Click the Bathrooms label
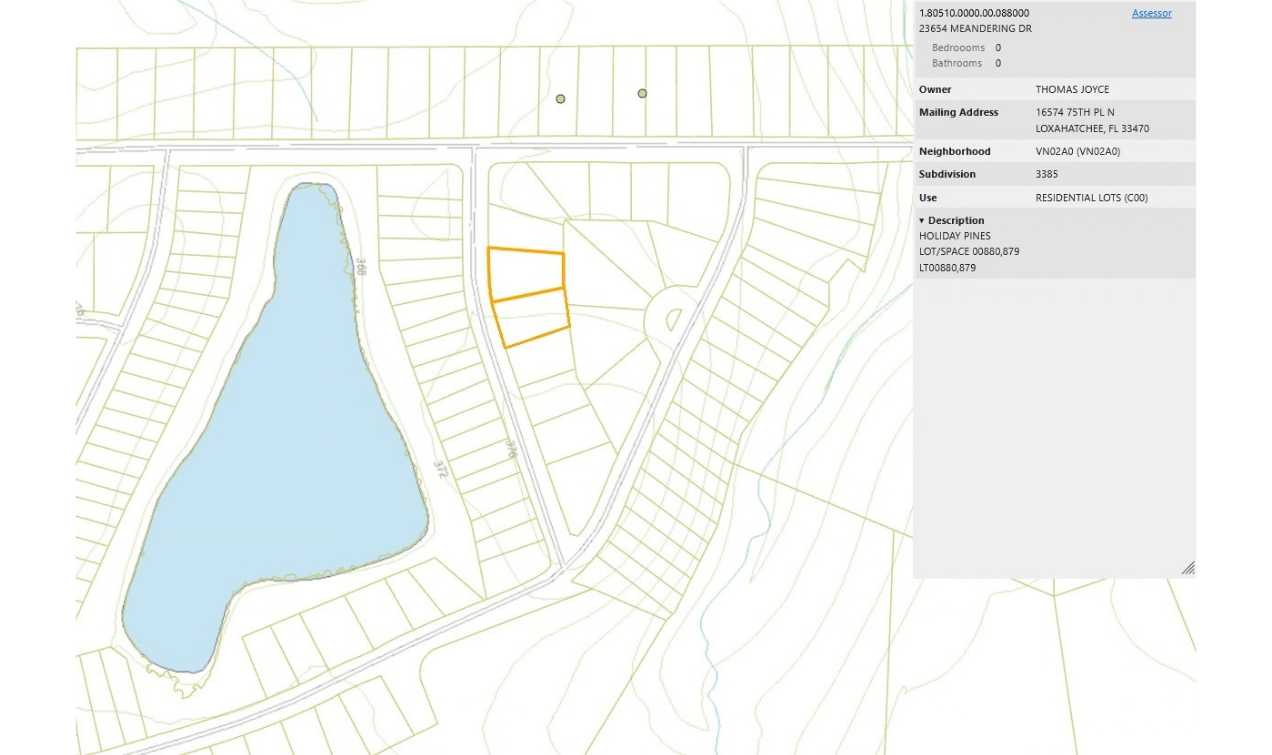This screenshot has height=755, width=1272. [x=957, y=63]
